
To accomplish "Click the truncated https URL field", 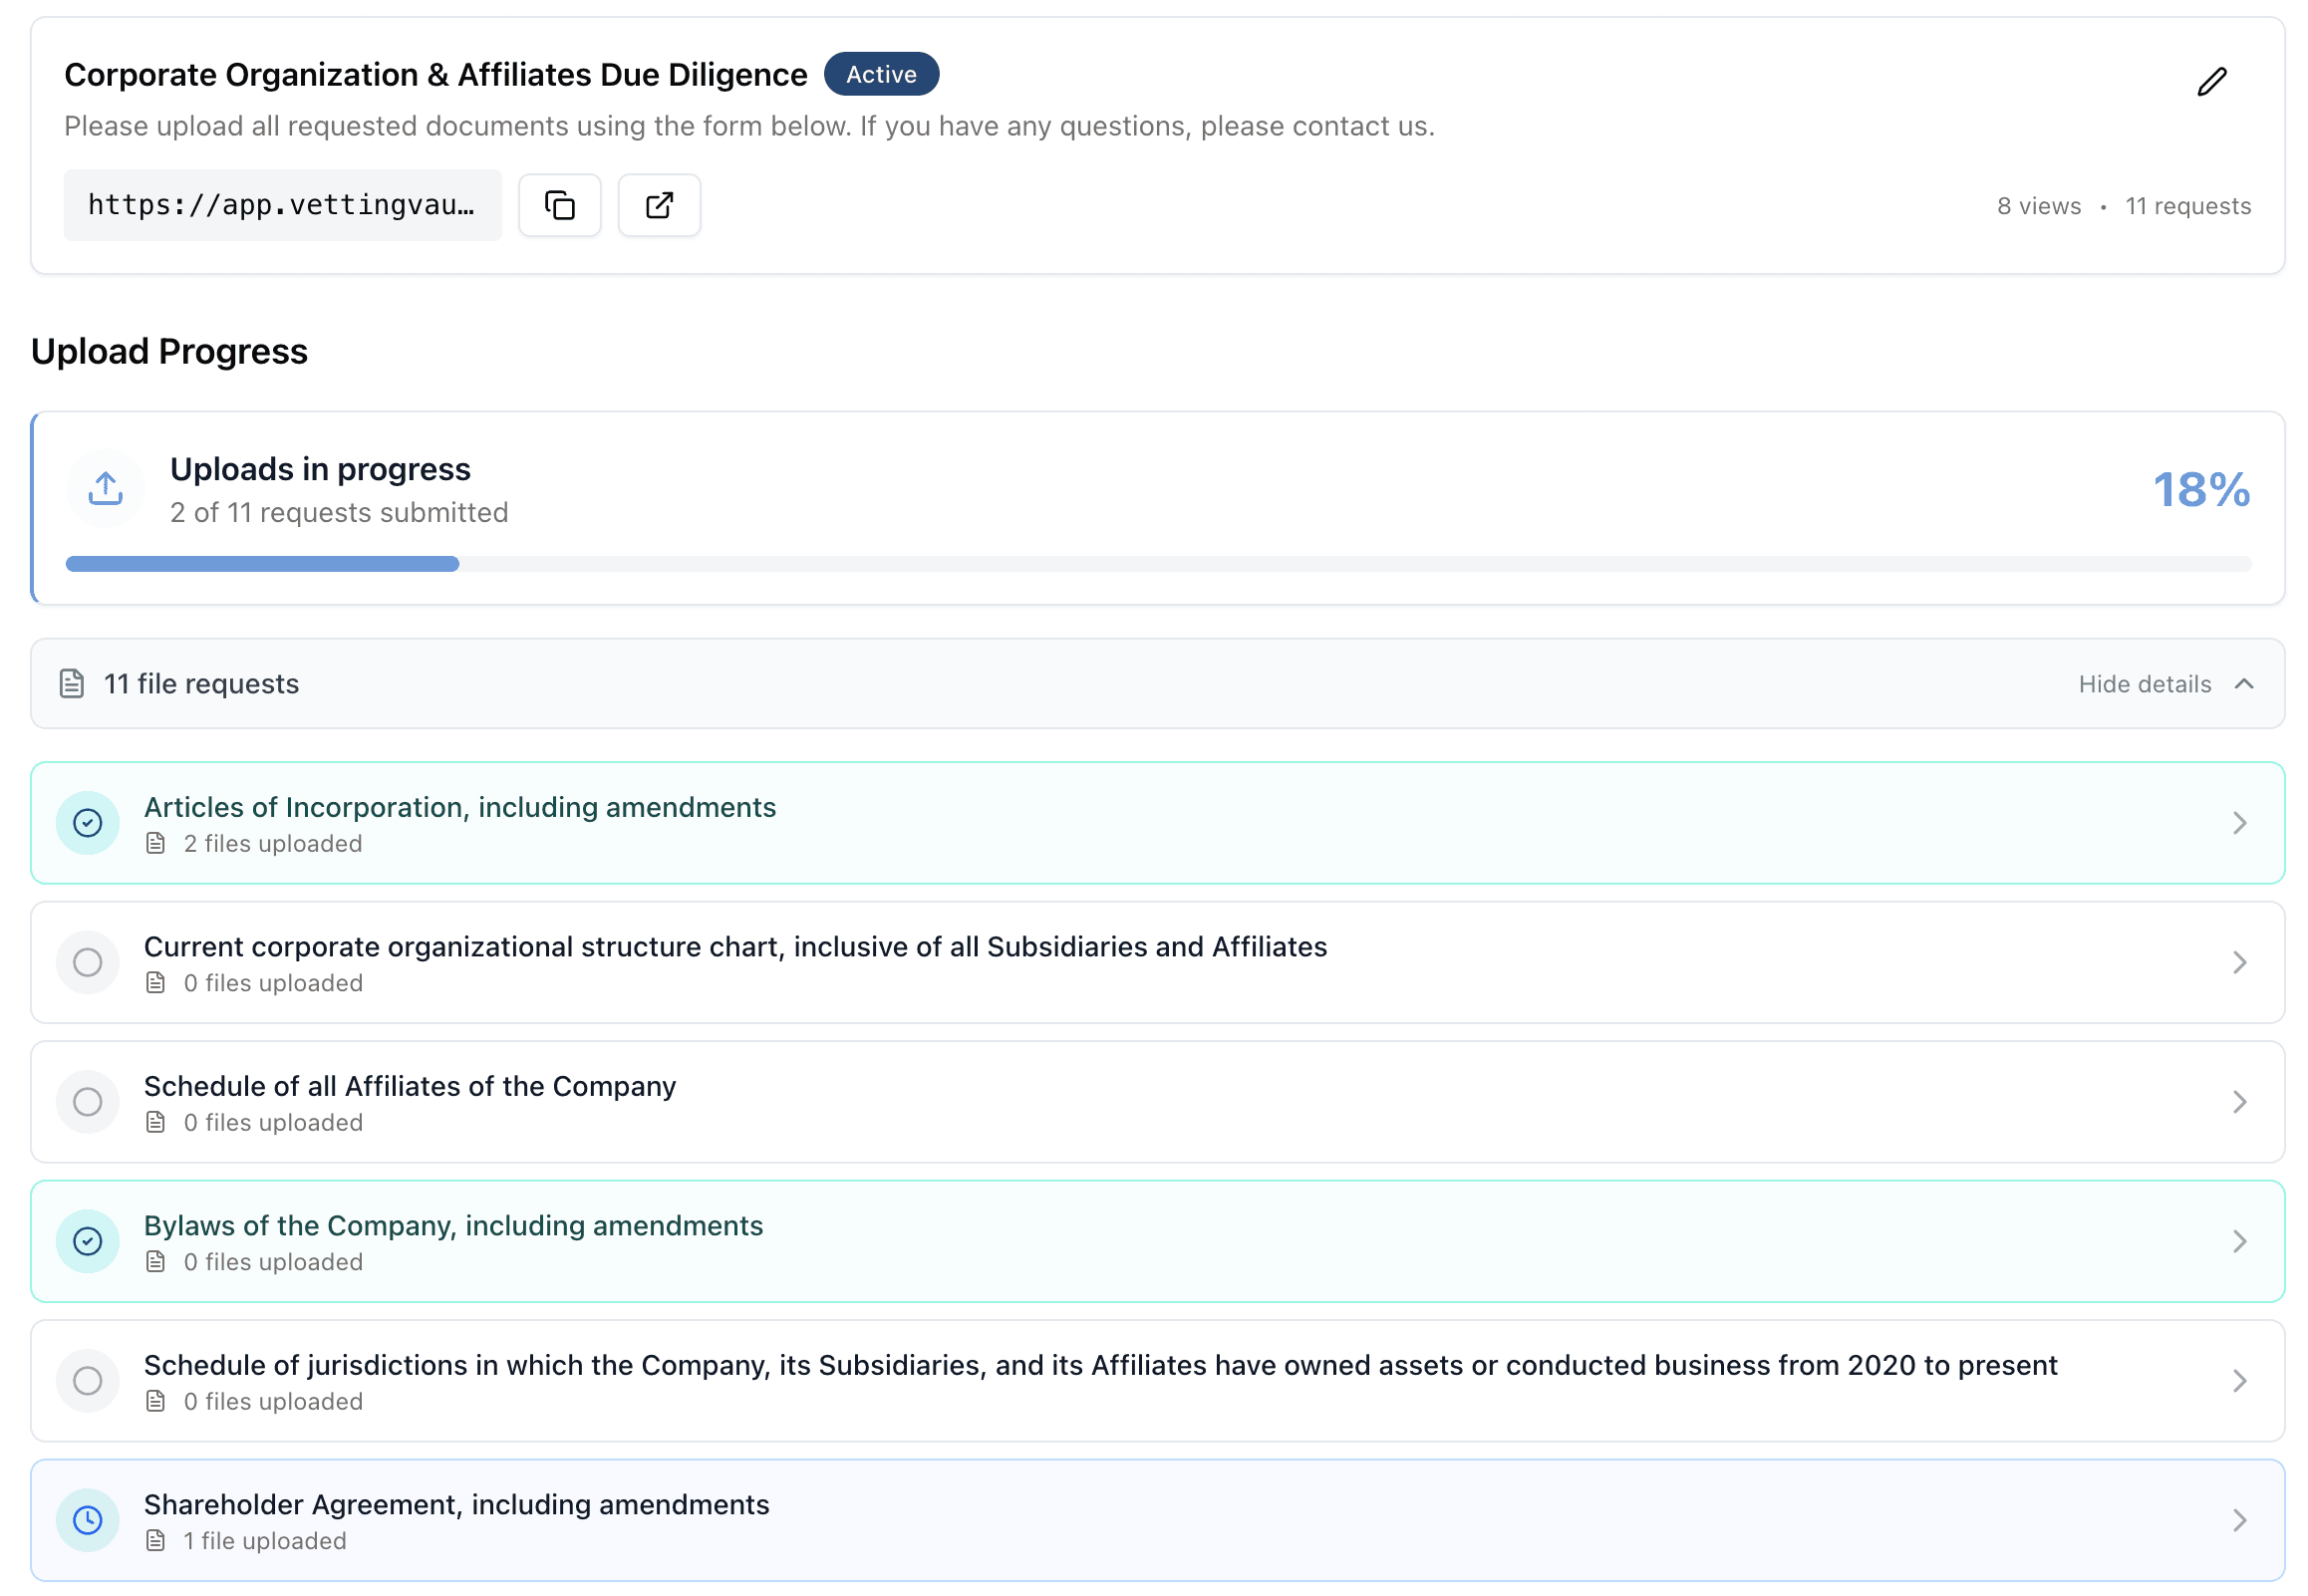I will pos(283,204).
